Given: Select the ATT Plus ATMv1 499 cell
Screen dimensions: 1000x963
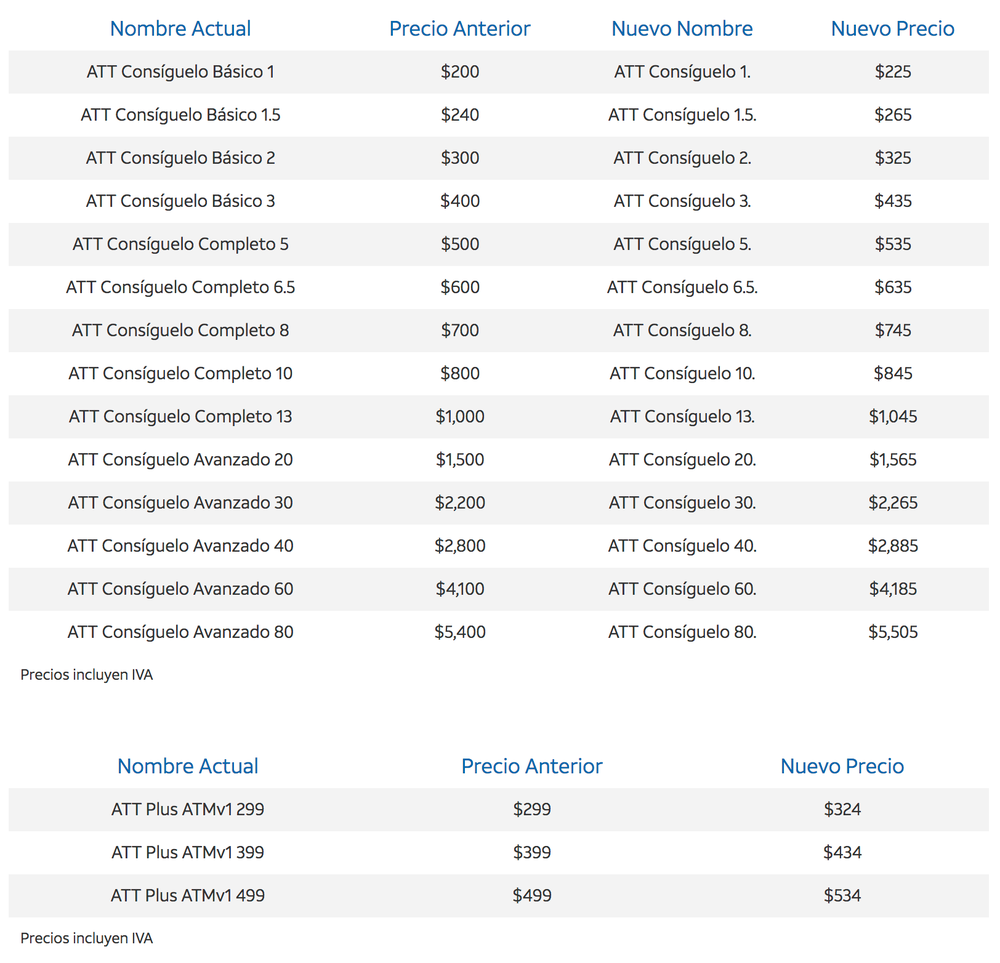Looking at the screenshot, I should 188,895.
